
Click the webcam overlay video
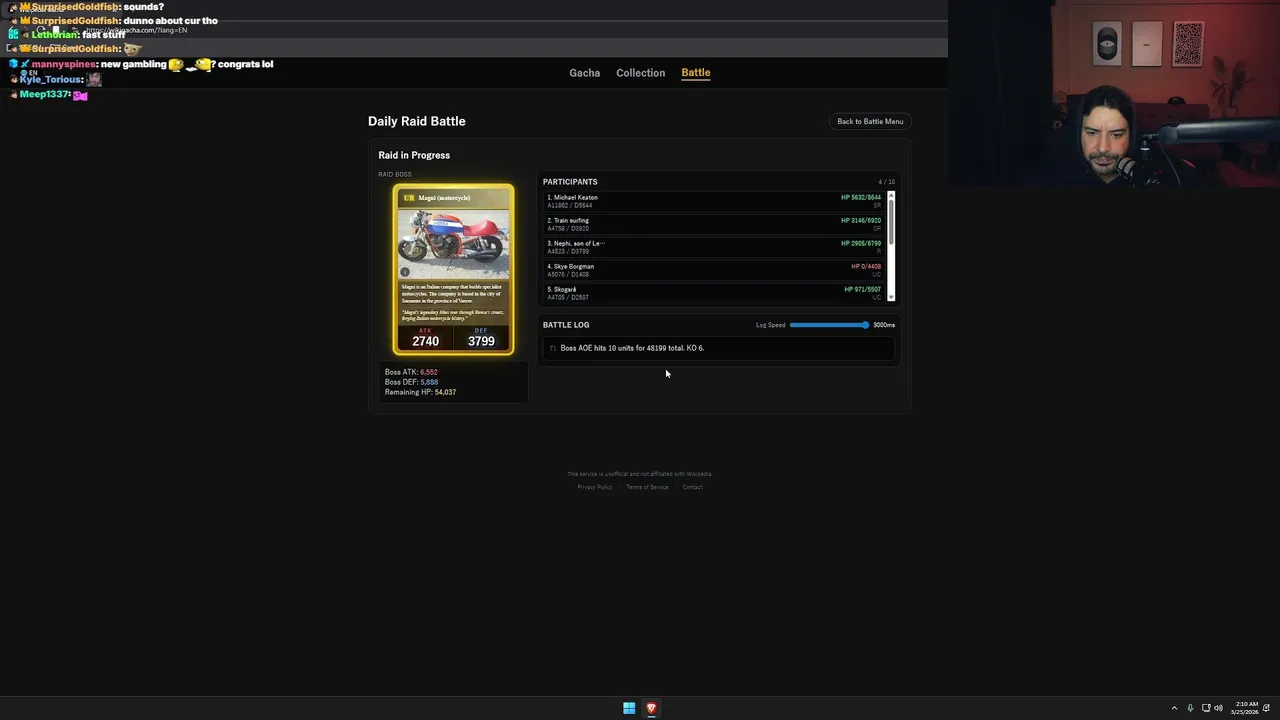pos(1114,94)
